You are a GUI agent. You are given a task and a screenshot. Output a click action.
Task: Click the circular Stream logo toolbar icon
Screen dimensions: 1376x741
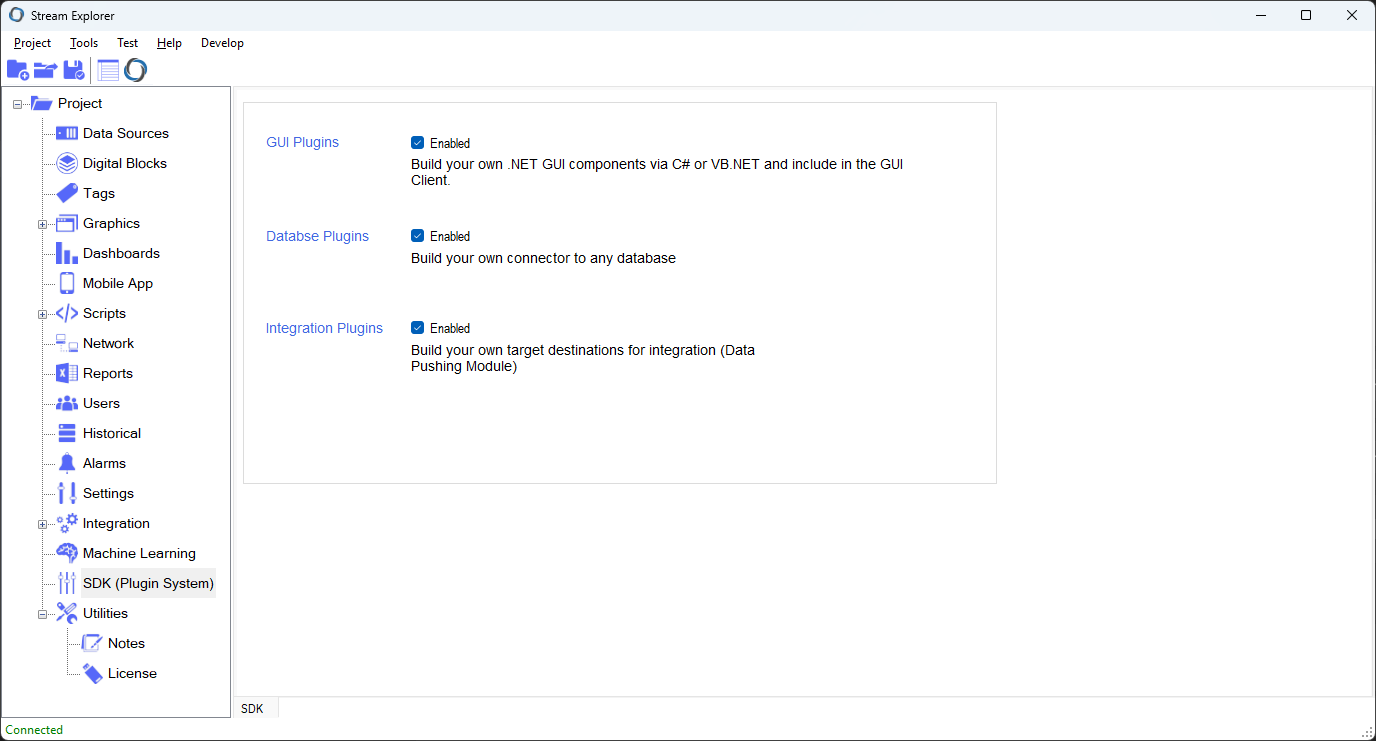(135, 70)
